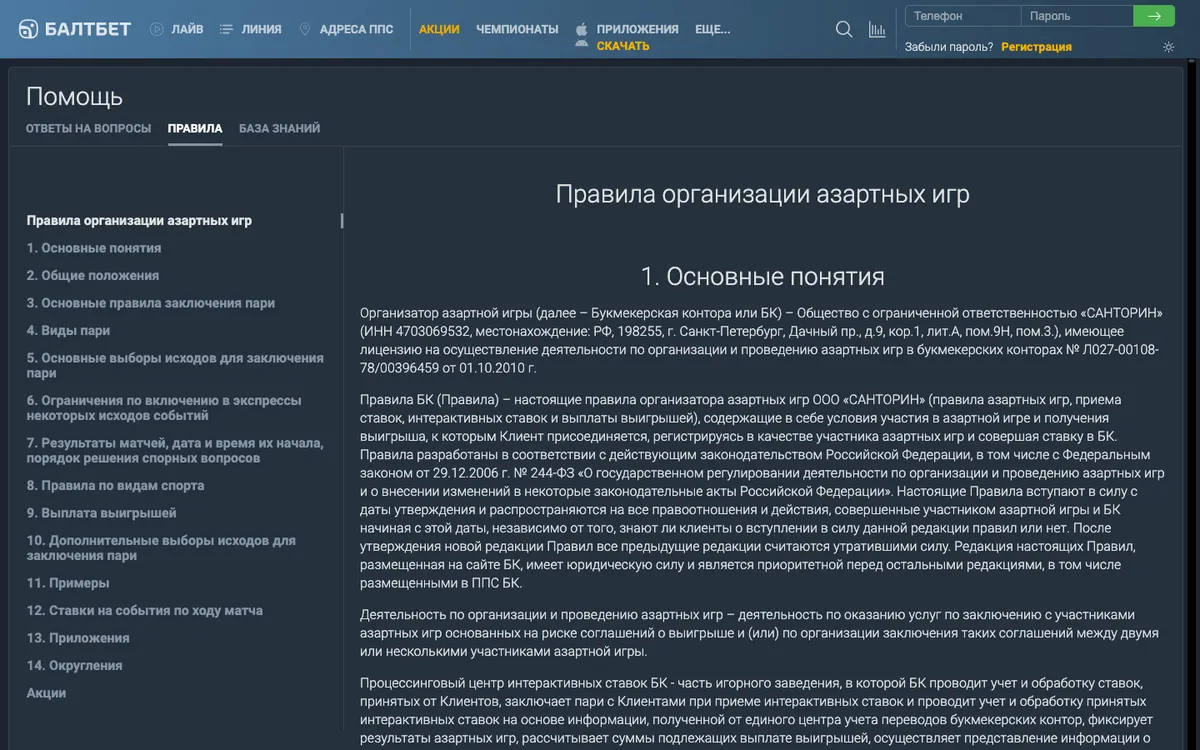The image size is (1200, 750).
Task: Open the Акции menu item in the header
Action: (x=439, y=29)
